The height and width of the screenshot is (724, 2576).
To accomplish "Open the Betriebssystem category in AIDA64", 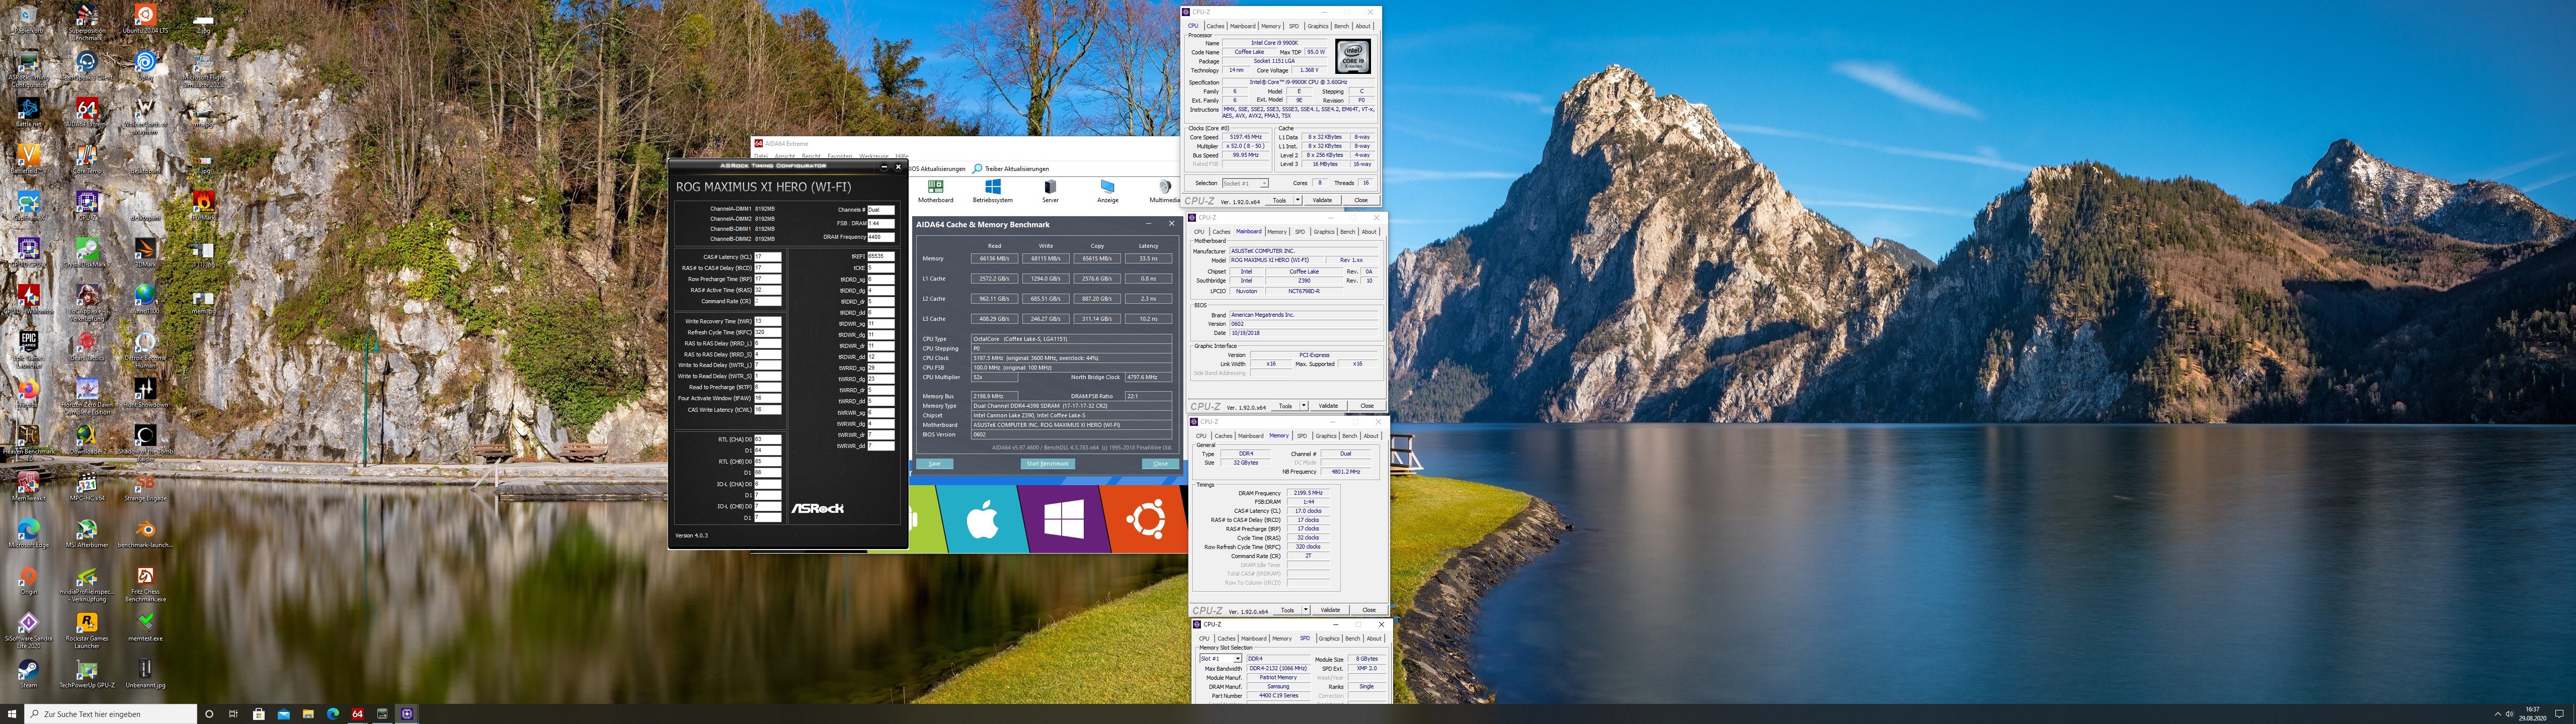I will point(992,192).
